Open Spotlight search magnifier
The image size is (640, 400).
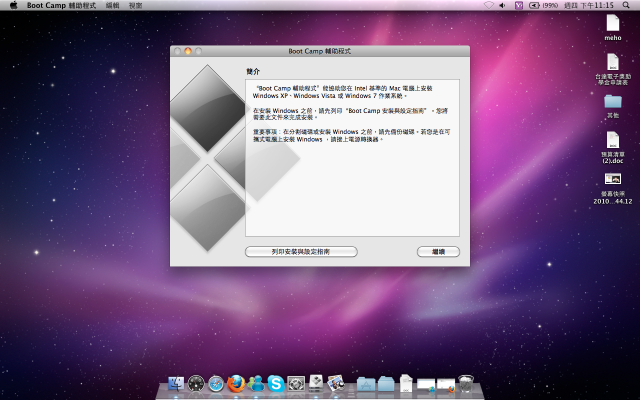(x=626, y=5)
